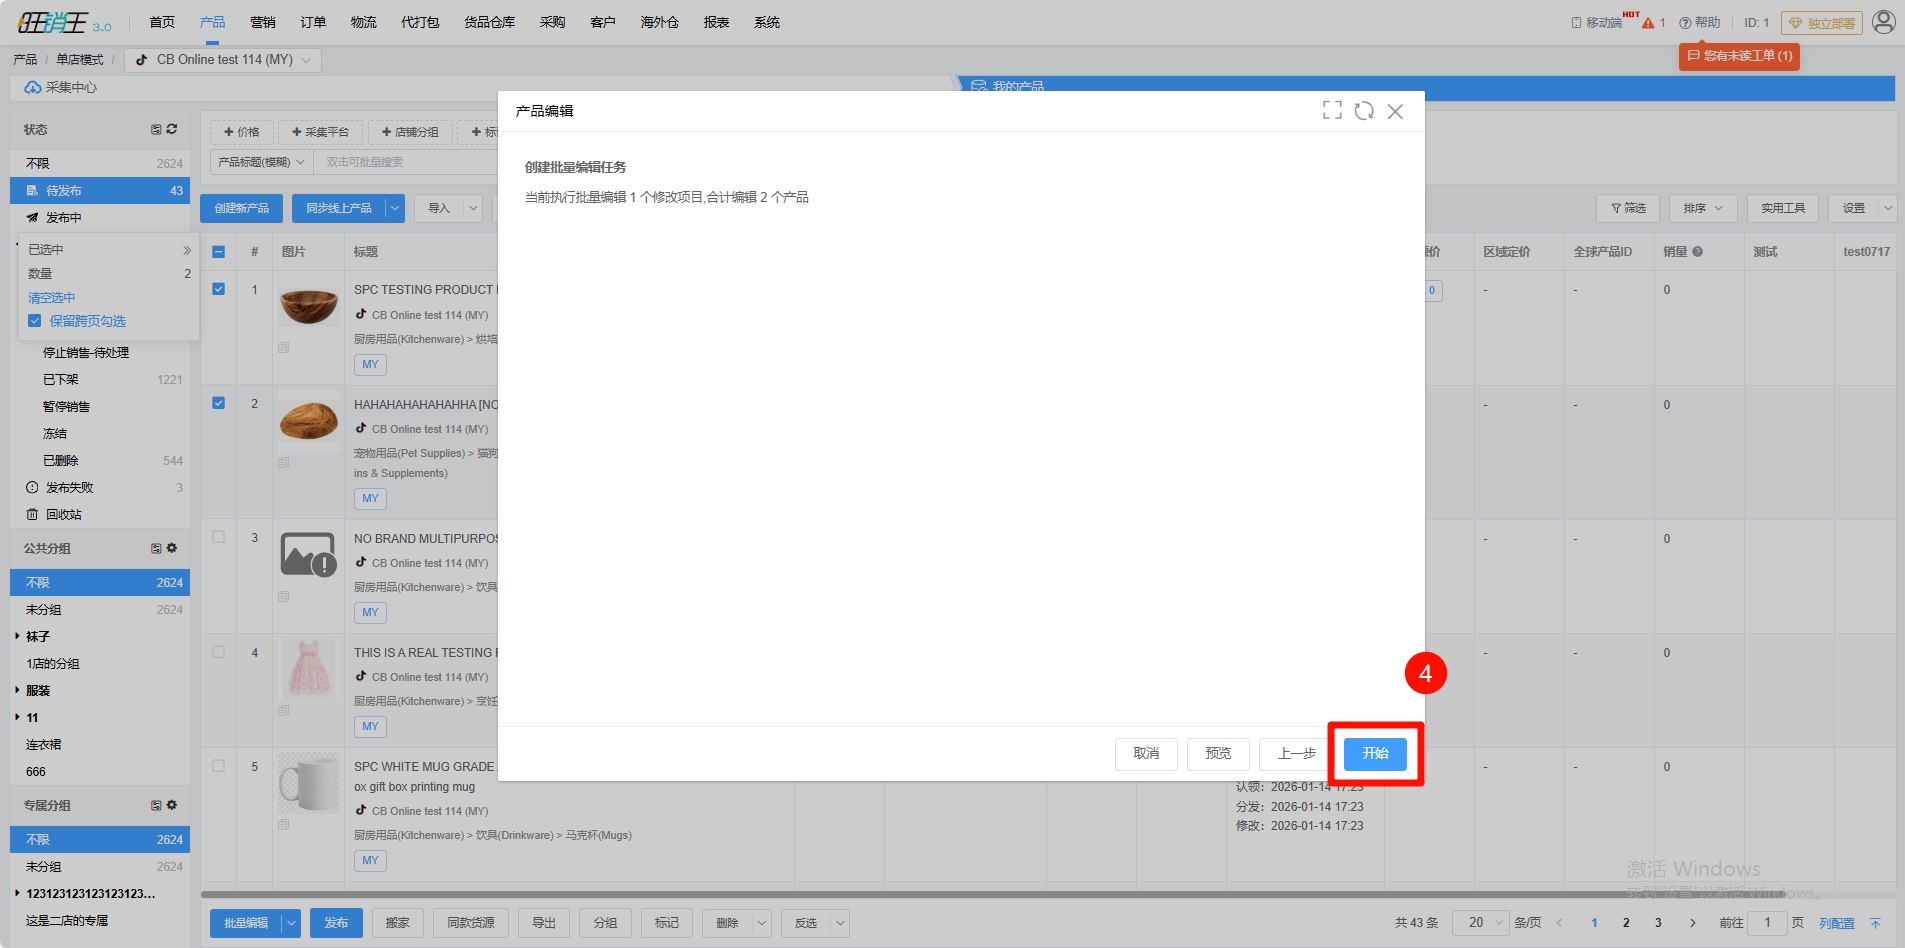Click the 开始 button to start task
Viewport: 1905px width, 948px height.
1375,754
